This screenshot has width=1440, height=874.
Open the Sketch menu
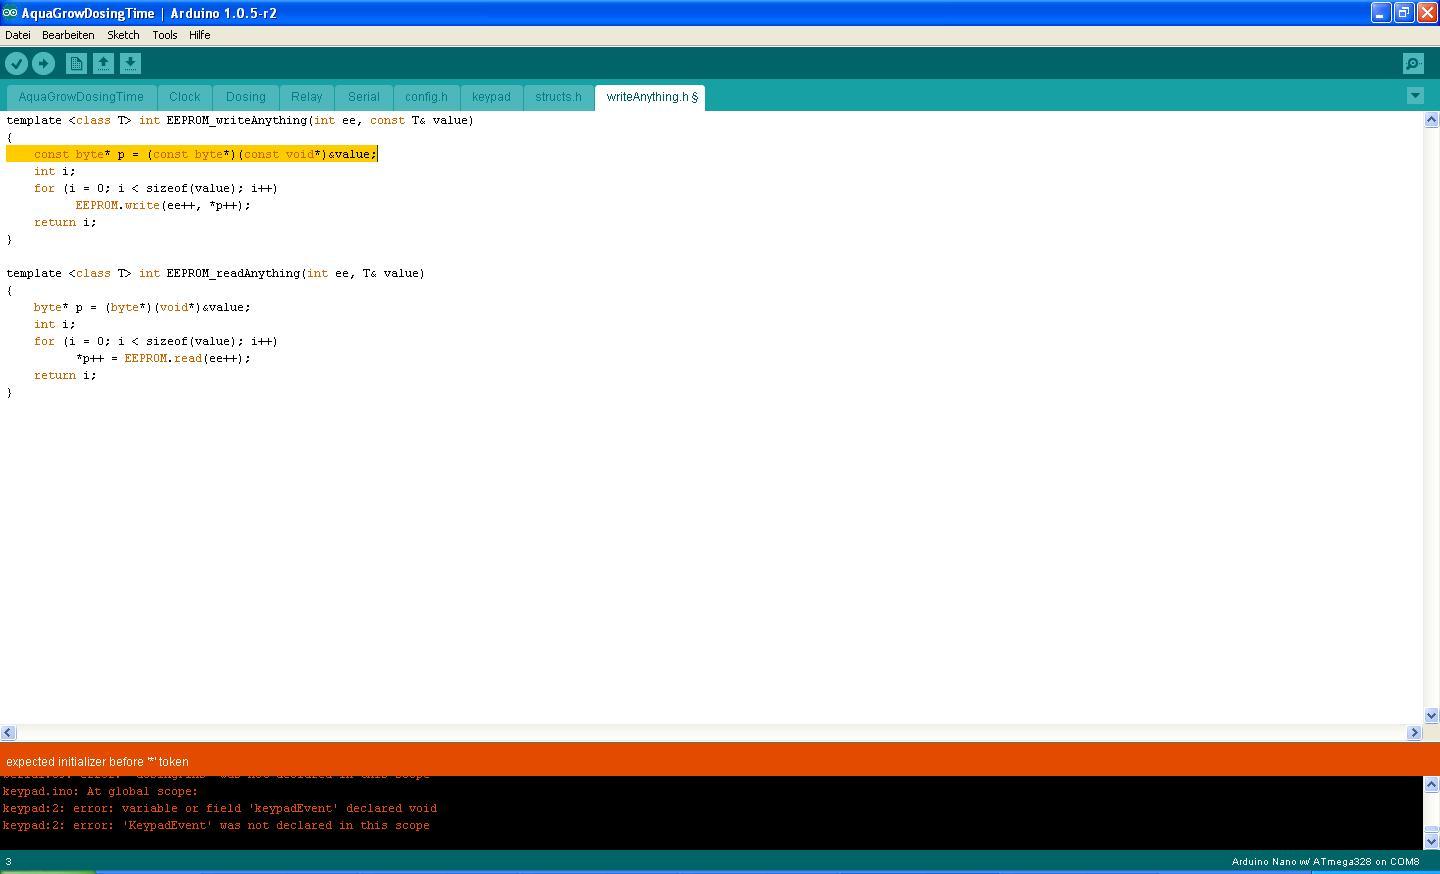tap(123, 35)
